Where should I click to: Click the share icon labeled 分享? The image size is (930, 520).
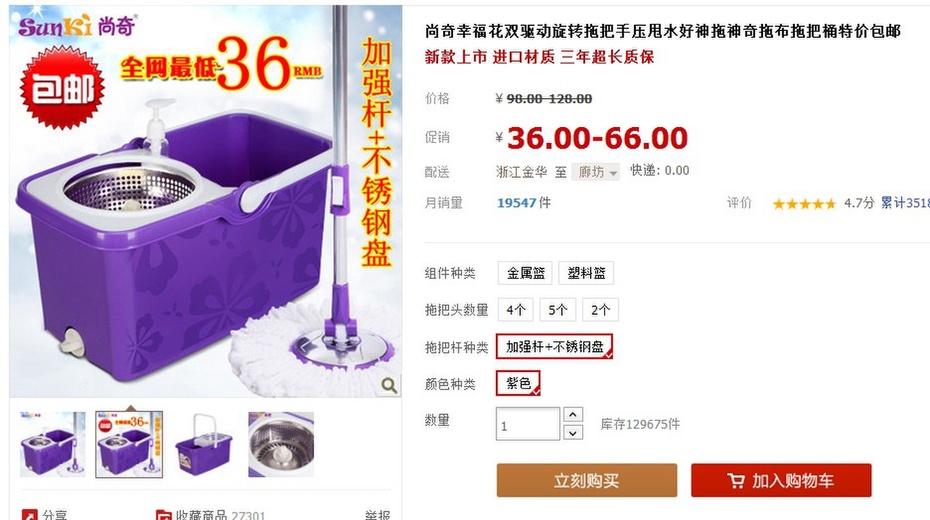tap(30, 515)
